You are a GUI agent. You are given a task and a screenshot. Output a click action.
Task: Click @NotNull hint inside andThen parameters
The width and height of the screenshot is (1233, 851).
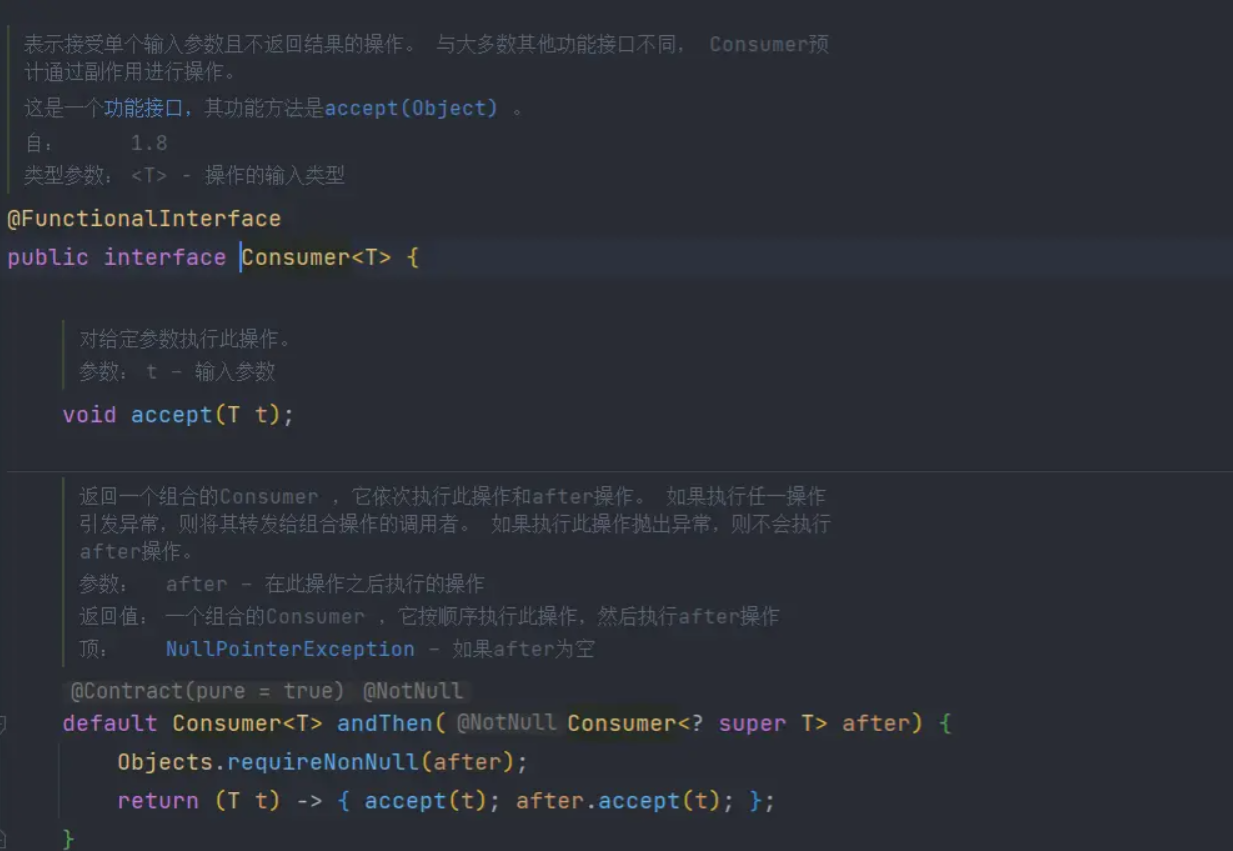506,722
